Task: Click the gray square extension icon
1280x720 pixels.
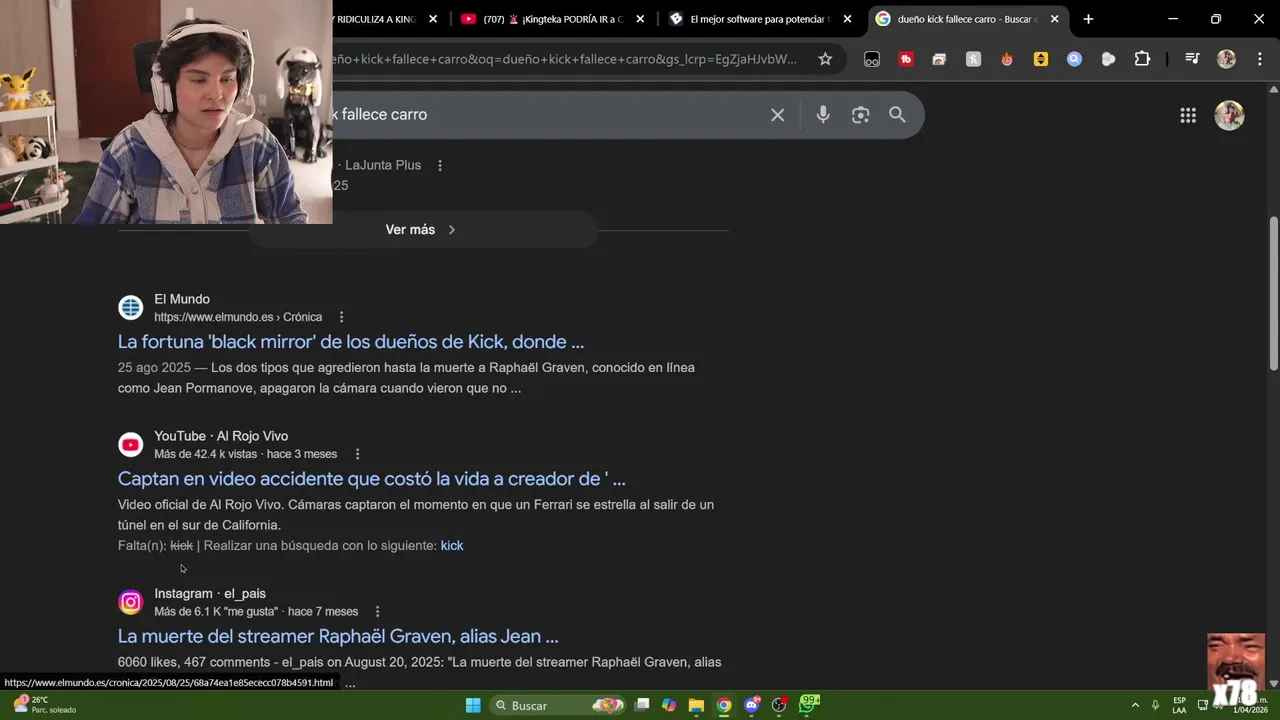Action: click(973, 59)
